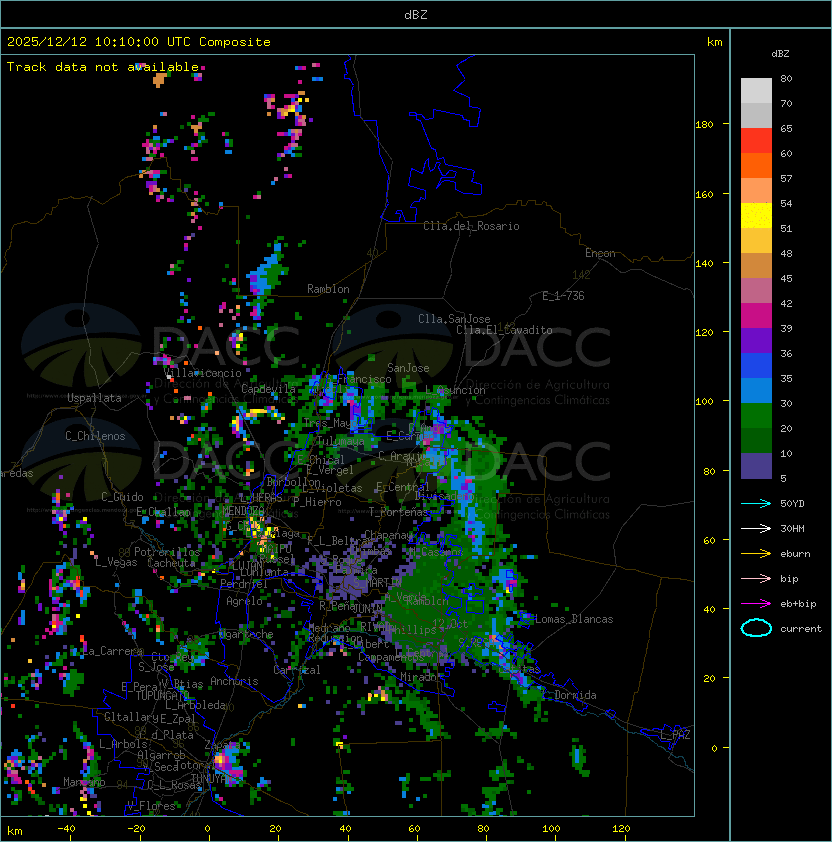Image resolution: width=832 pixels, height=842 pixels.
Task: Click the 'Phillips' place label
Action: coord(414,629)
